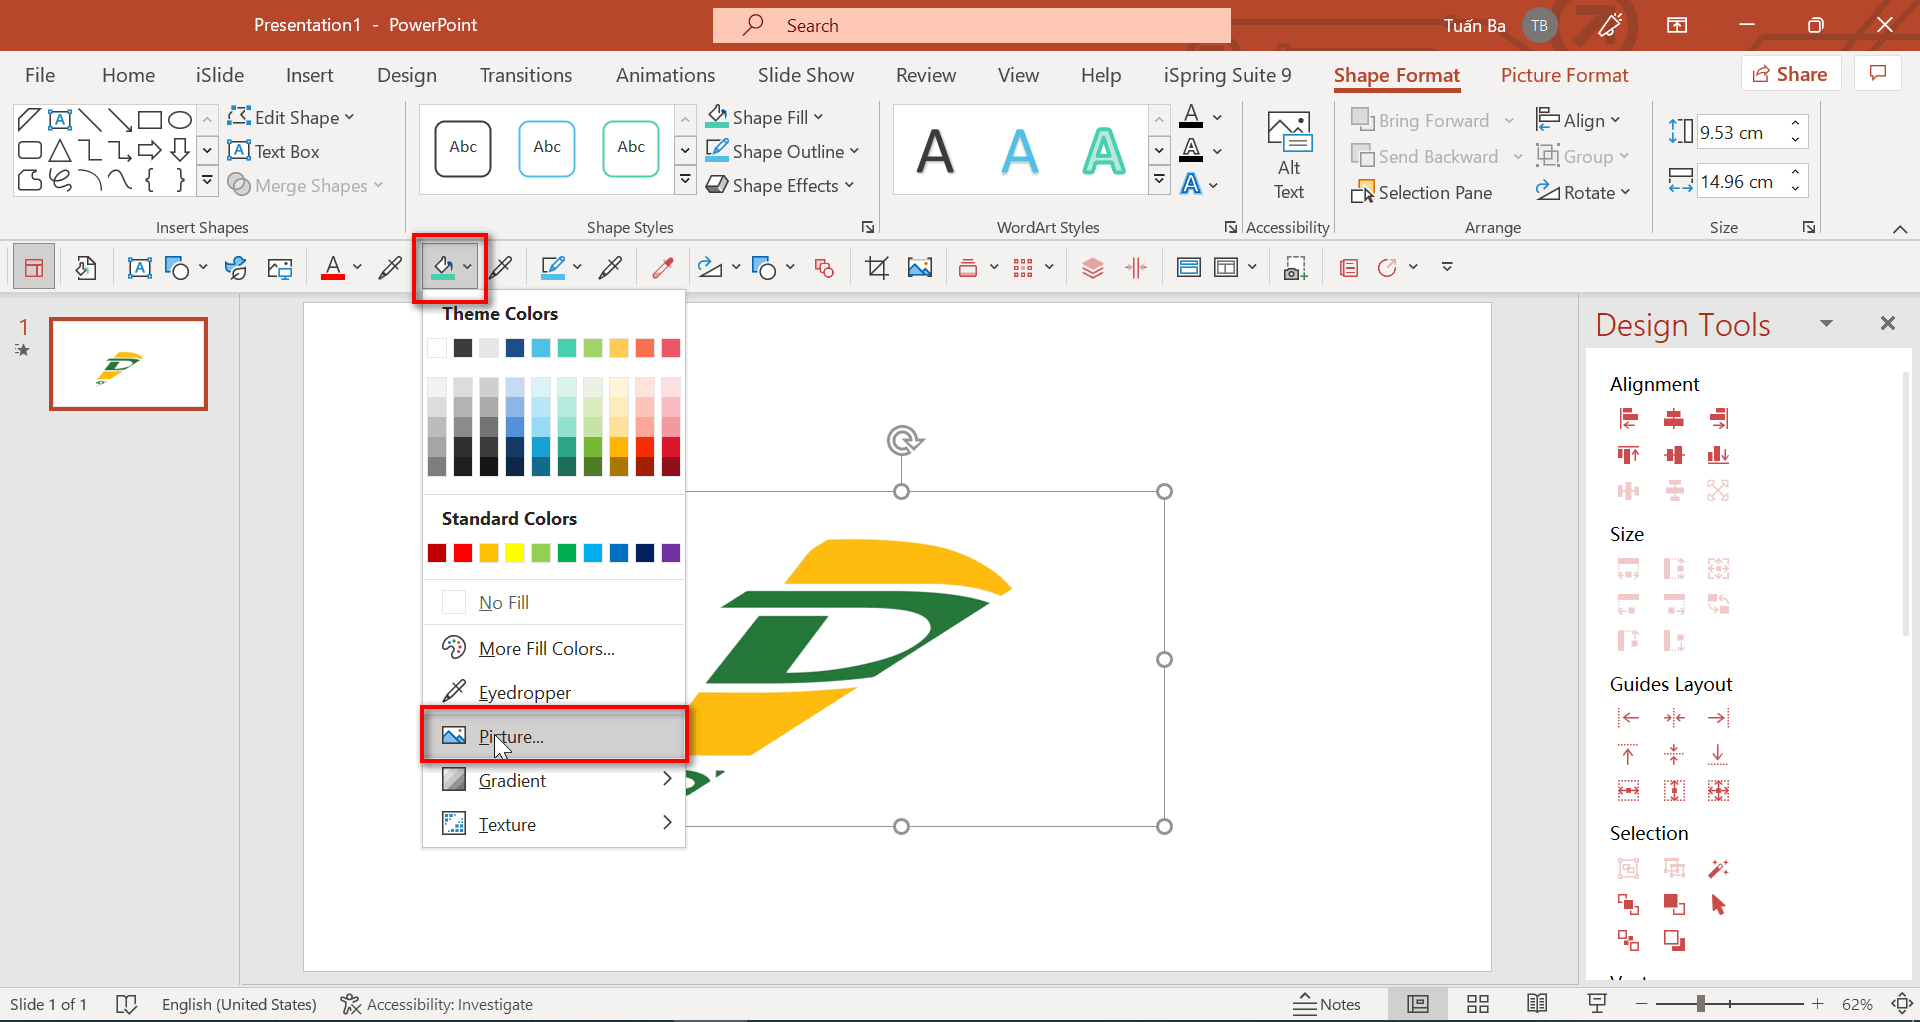Switch to Normal view in status bar
Viewport: 1920px width, 1022px height.
(x=1418, y=1004)
